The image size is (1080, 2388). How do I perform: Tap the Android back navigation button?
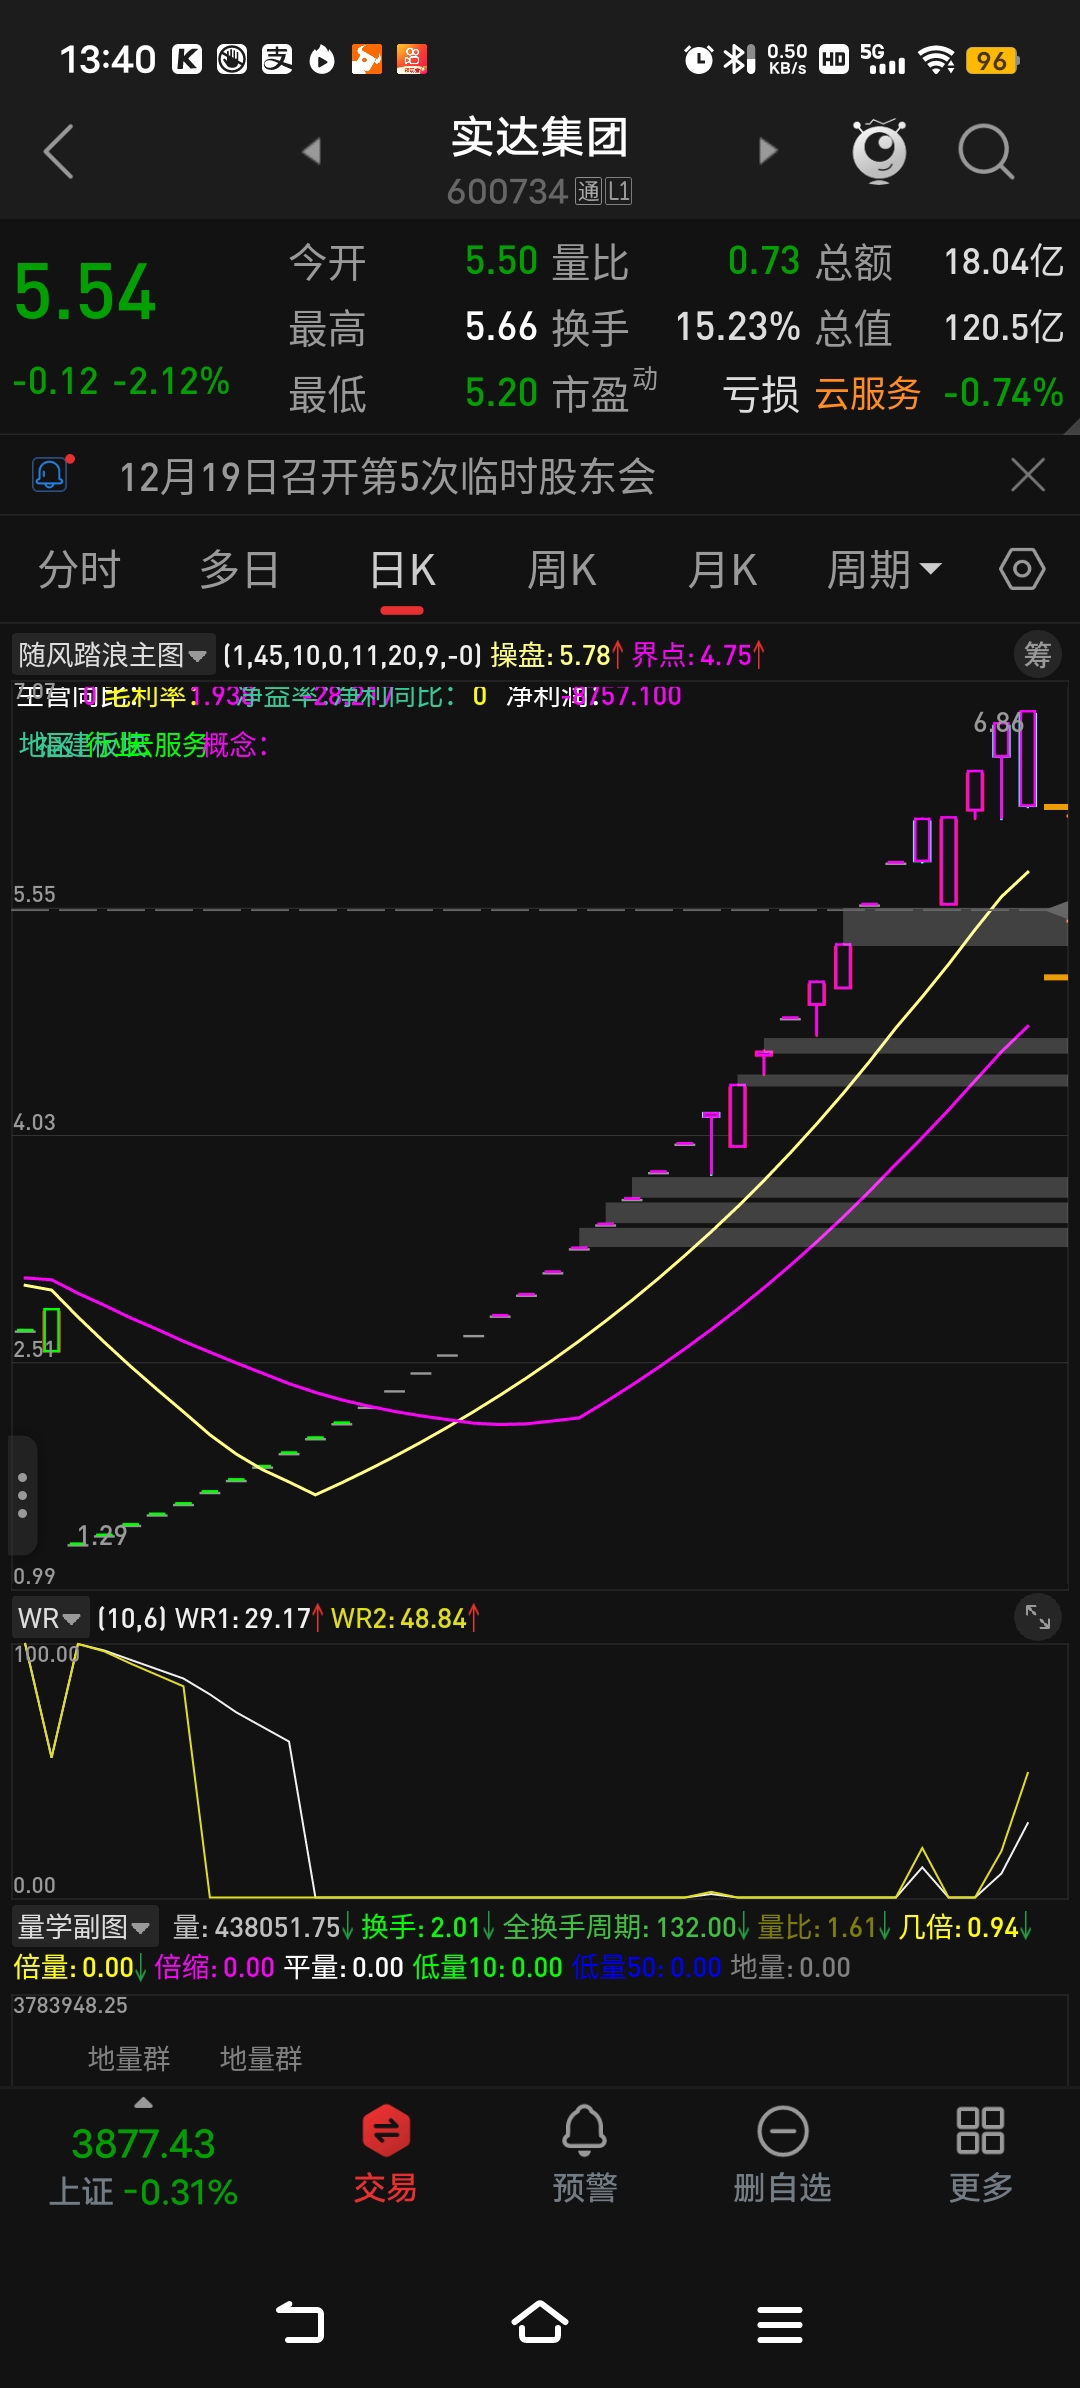pos(300,2323)
